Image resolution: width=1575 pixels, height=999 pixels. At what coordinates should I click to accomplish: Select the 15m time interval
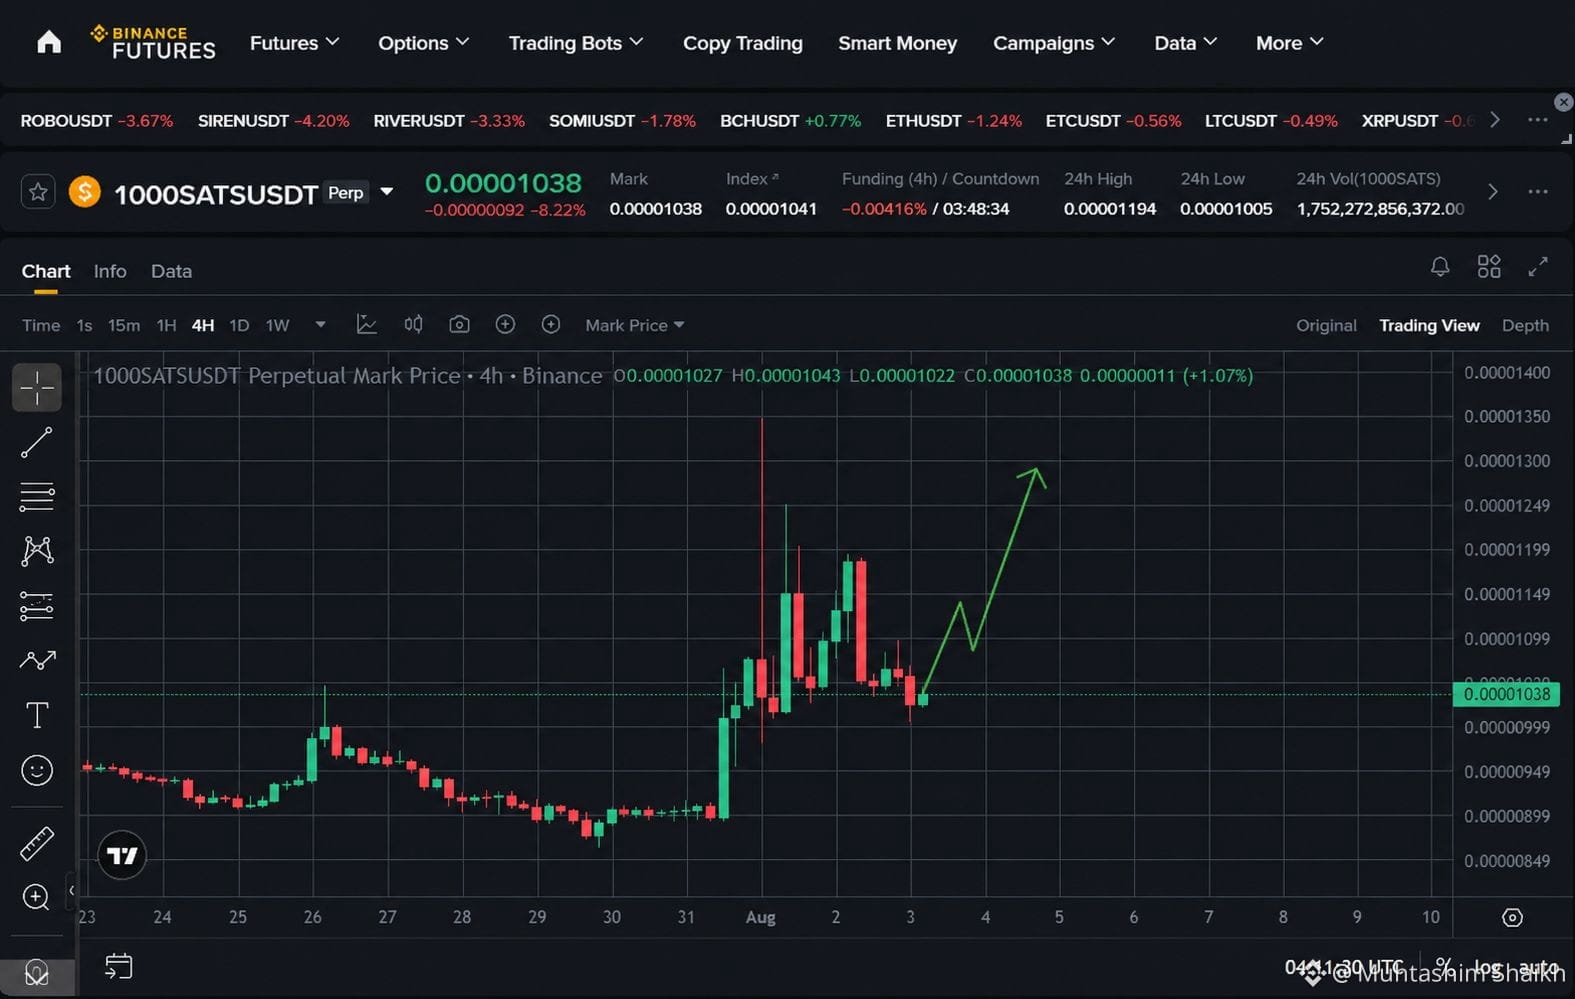[124, 325]
